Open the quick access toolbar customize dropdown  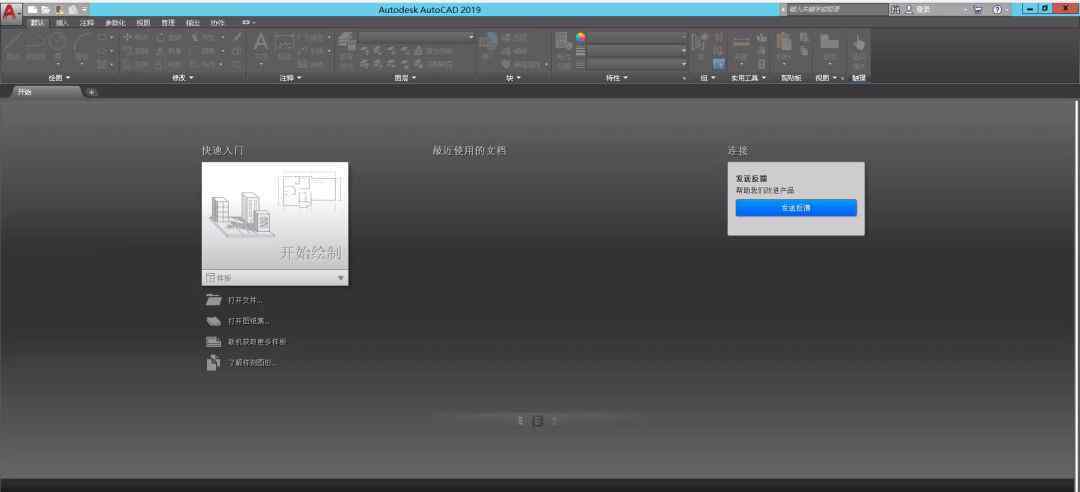[x=84, y=10]
